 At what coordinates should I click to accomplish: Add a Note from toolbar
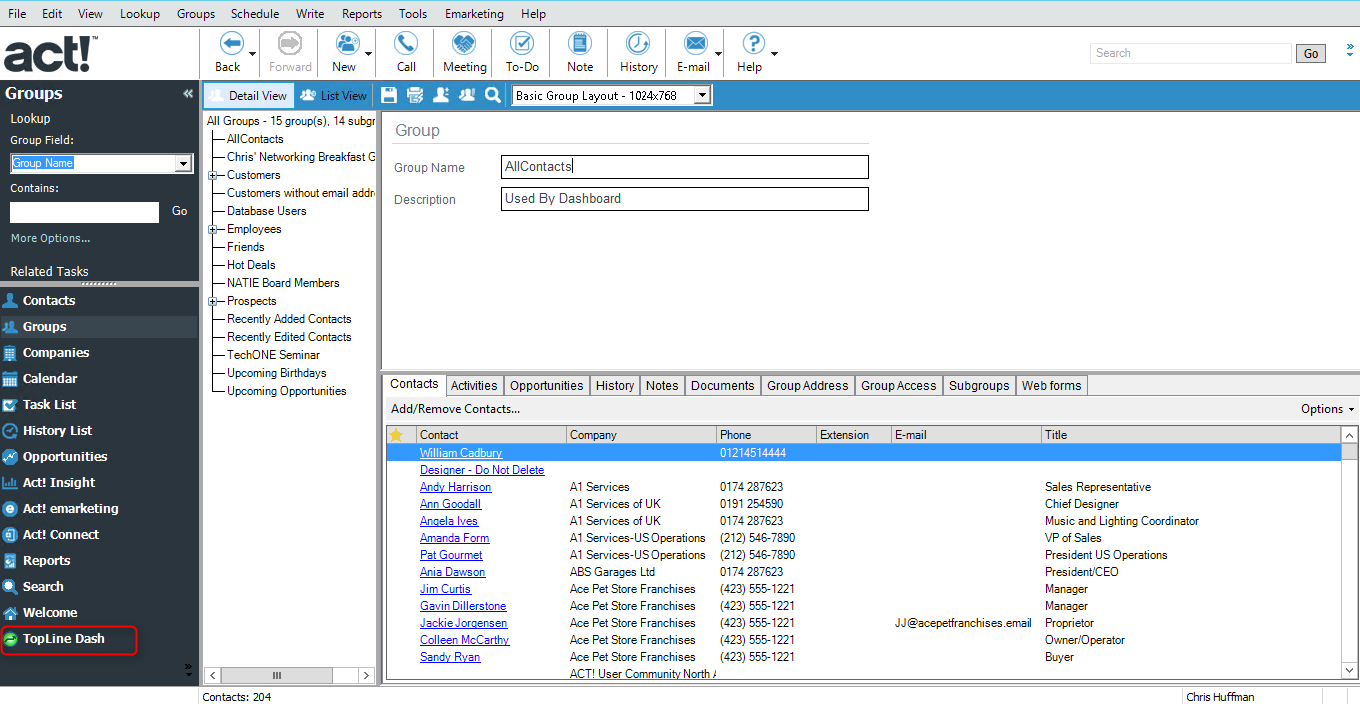[580, 44]
